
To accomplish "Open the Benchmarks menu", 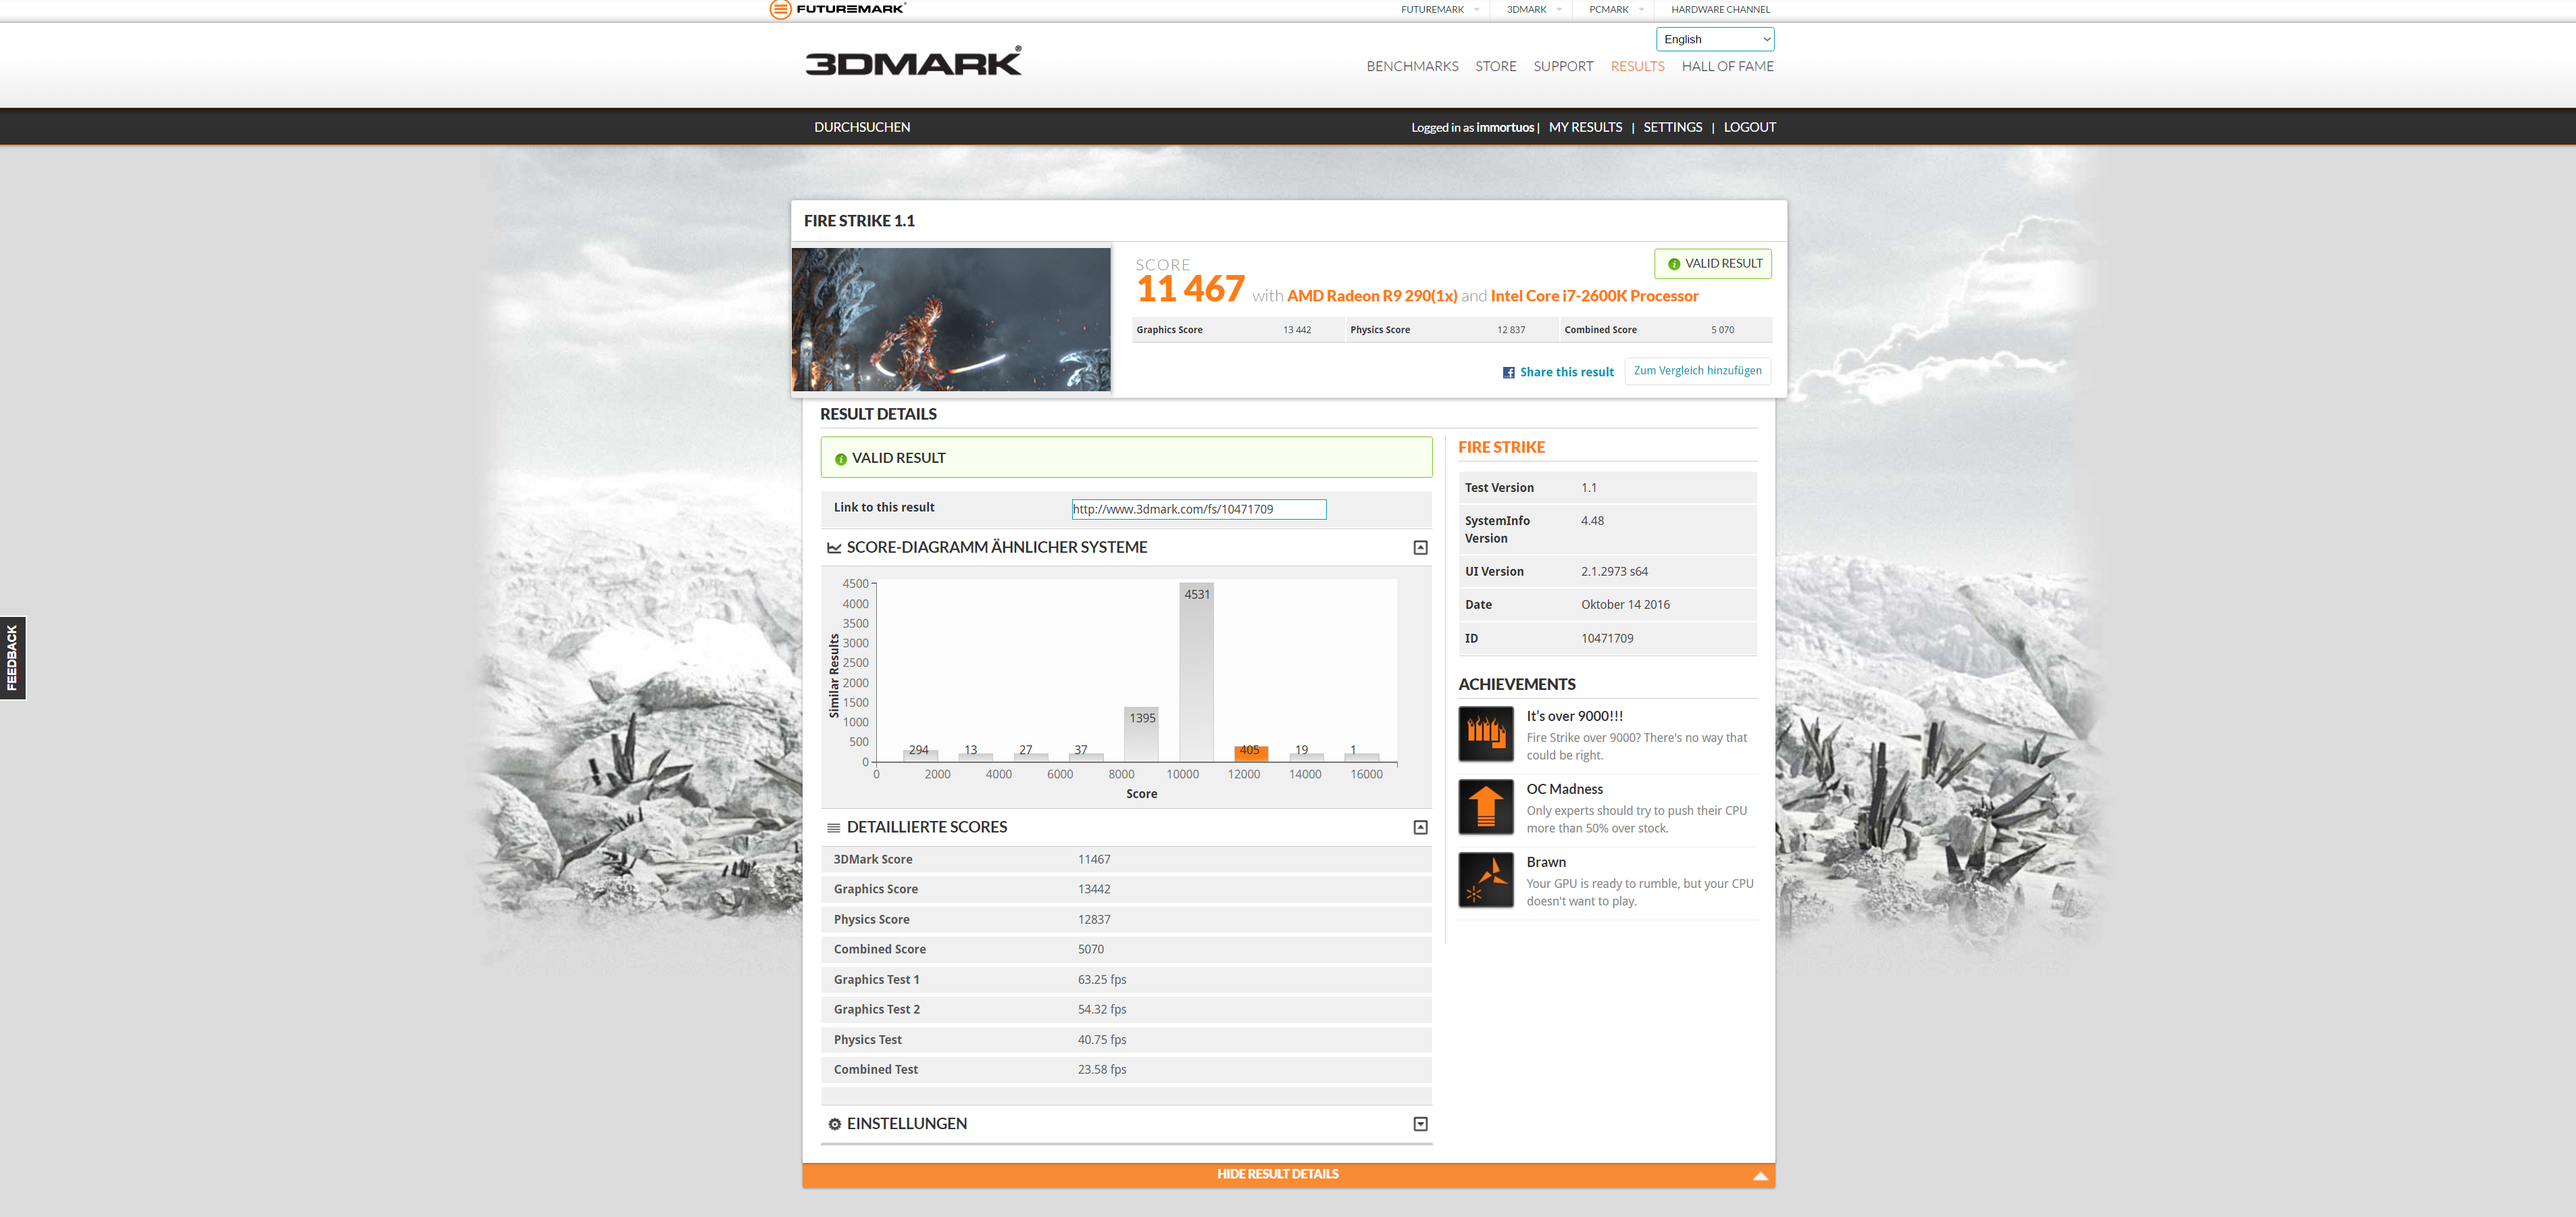I will (x=1412, y=67).
